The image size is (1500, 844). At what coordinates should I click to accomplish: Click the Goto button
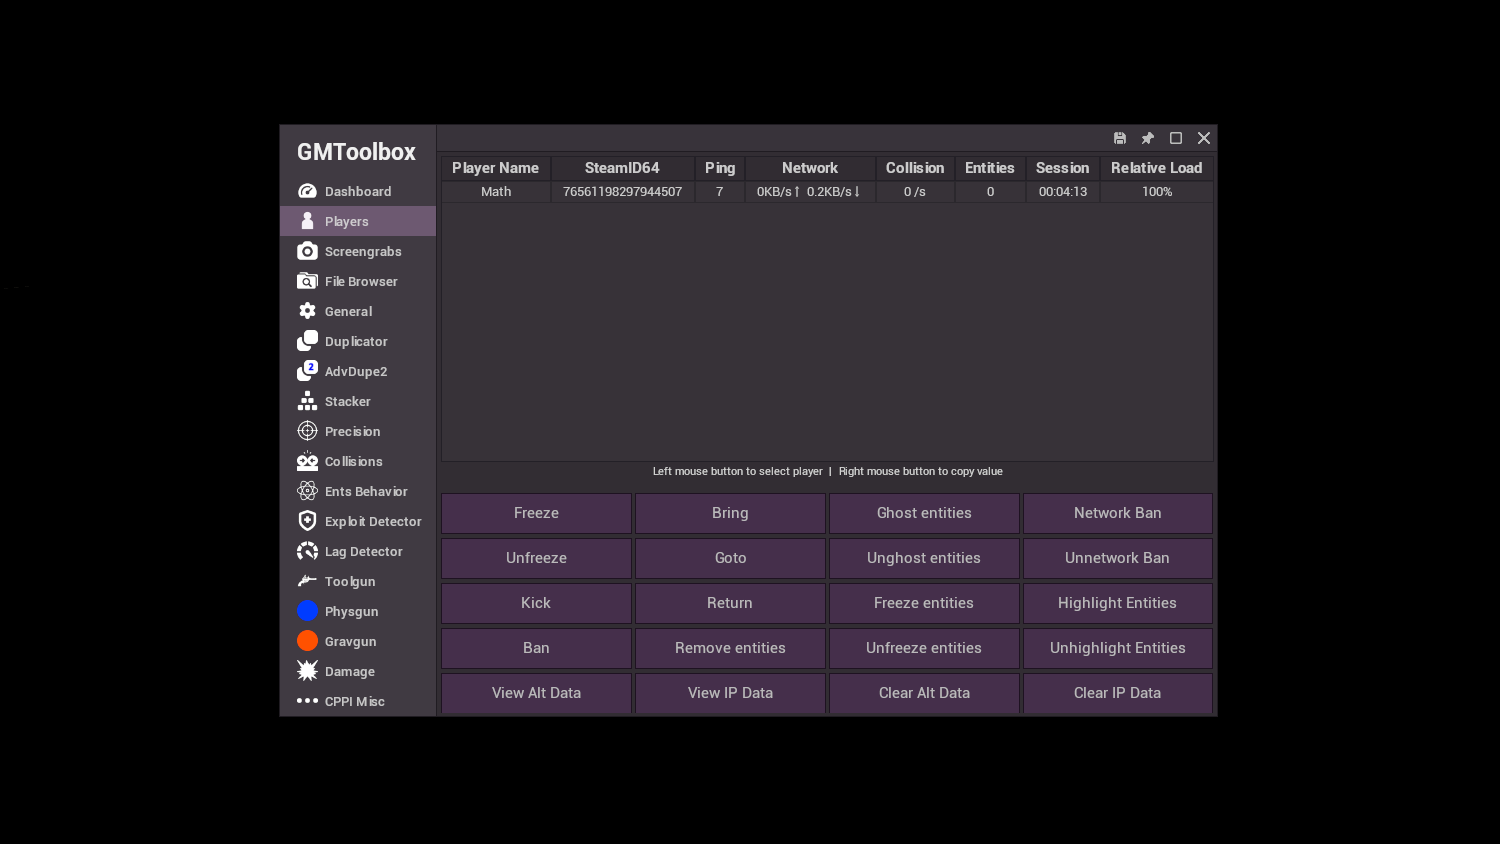(x=730, y=558)
